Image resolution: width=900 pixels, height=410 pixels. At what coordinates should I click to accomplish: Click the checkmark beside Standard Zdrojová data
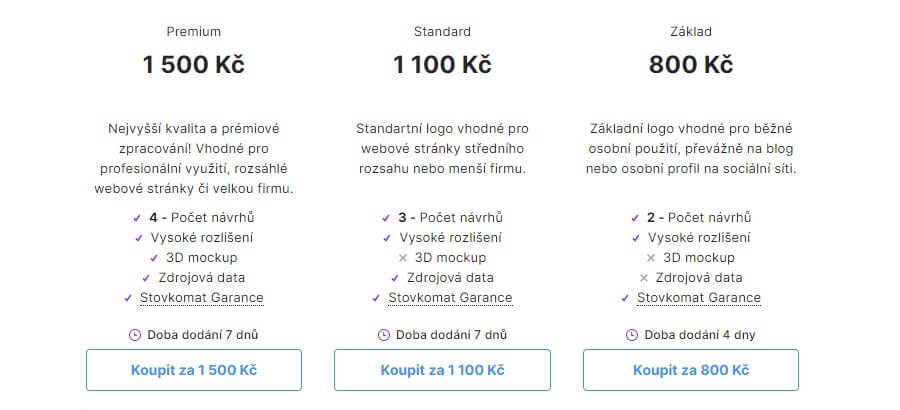click(395, 278)
